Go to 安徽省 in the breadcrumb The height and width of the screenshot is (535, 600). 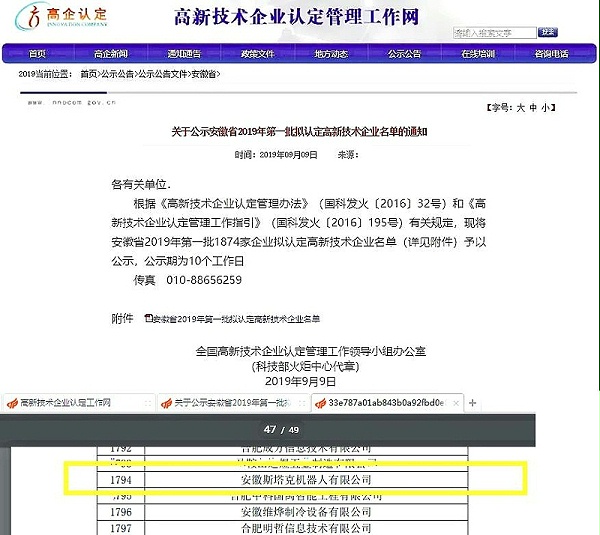(204, 74)
